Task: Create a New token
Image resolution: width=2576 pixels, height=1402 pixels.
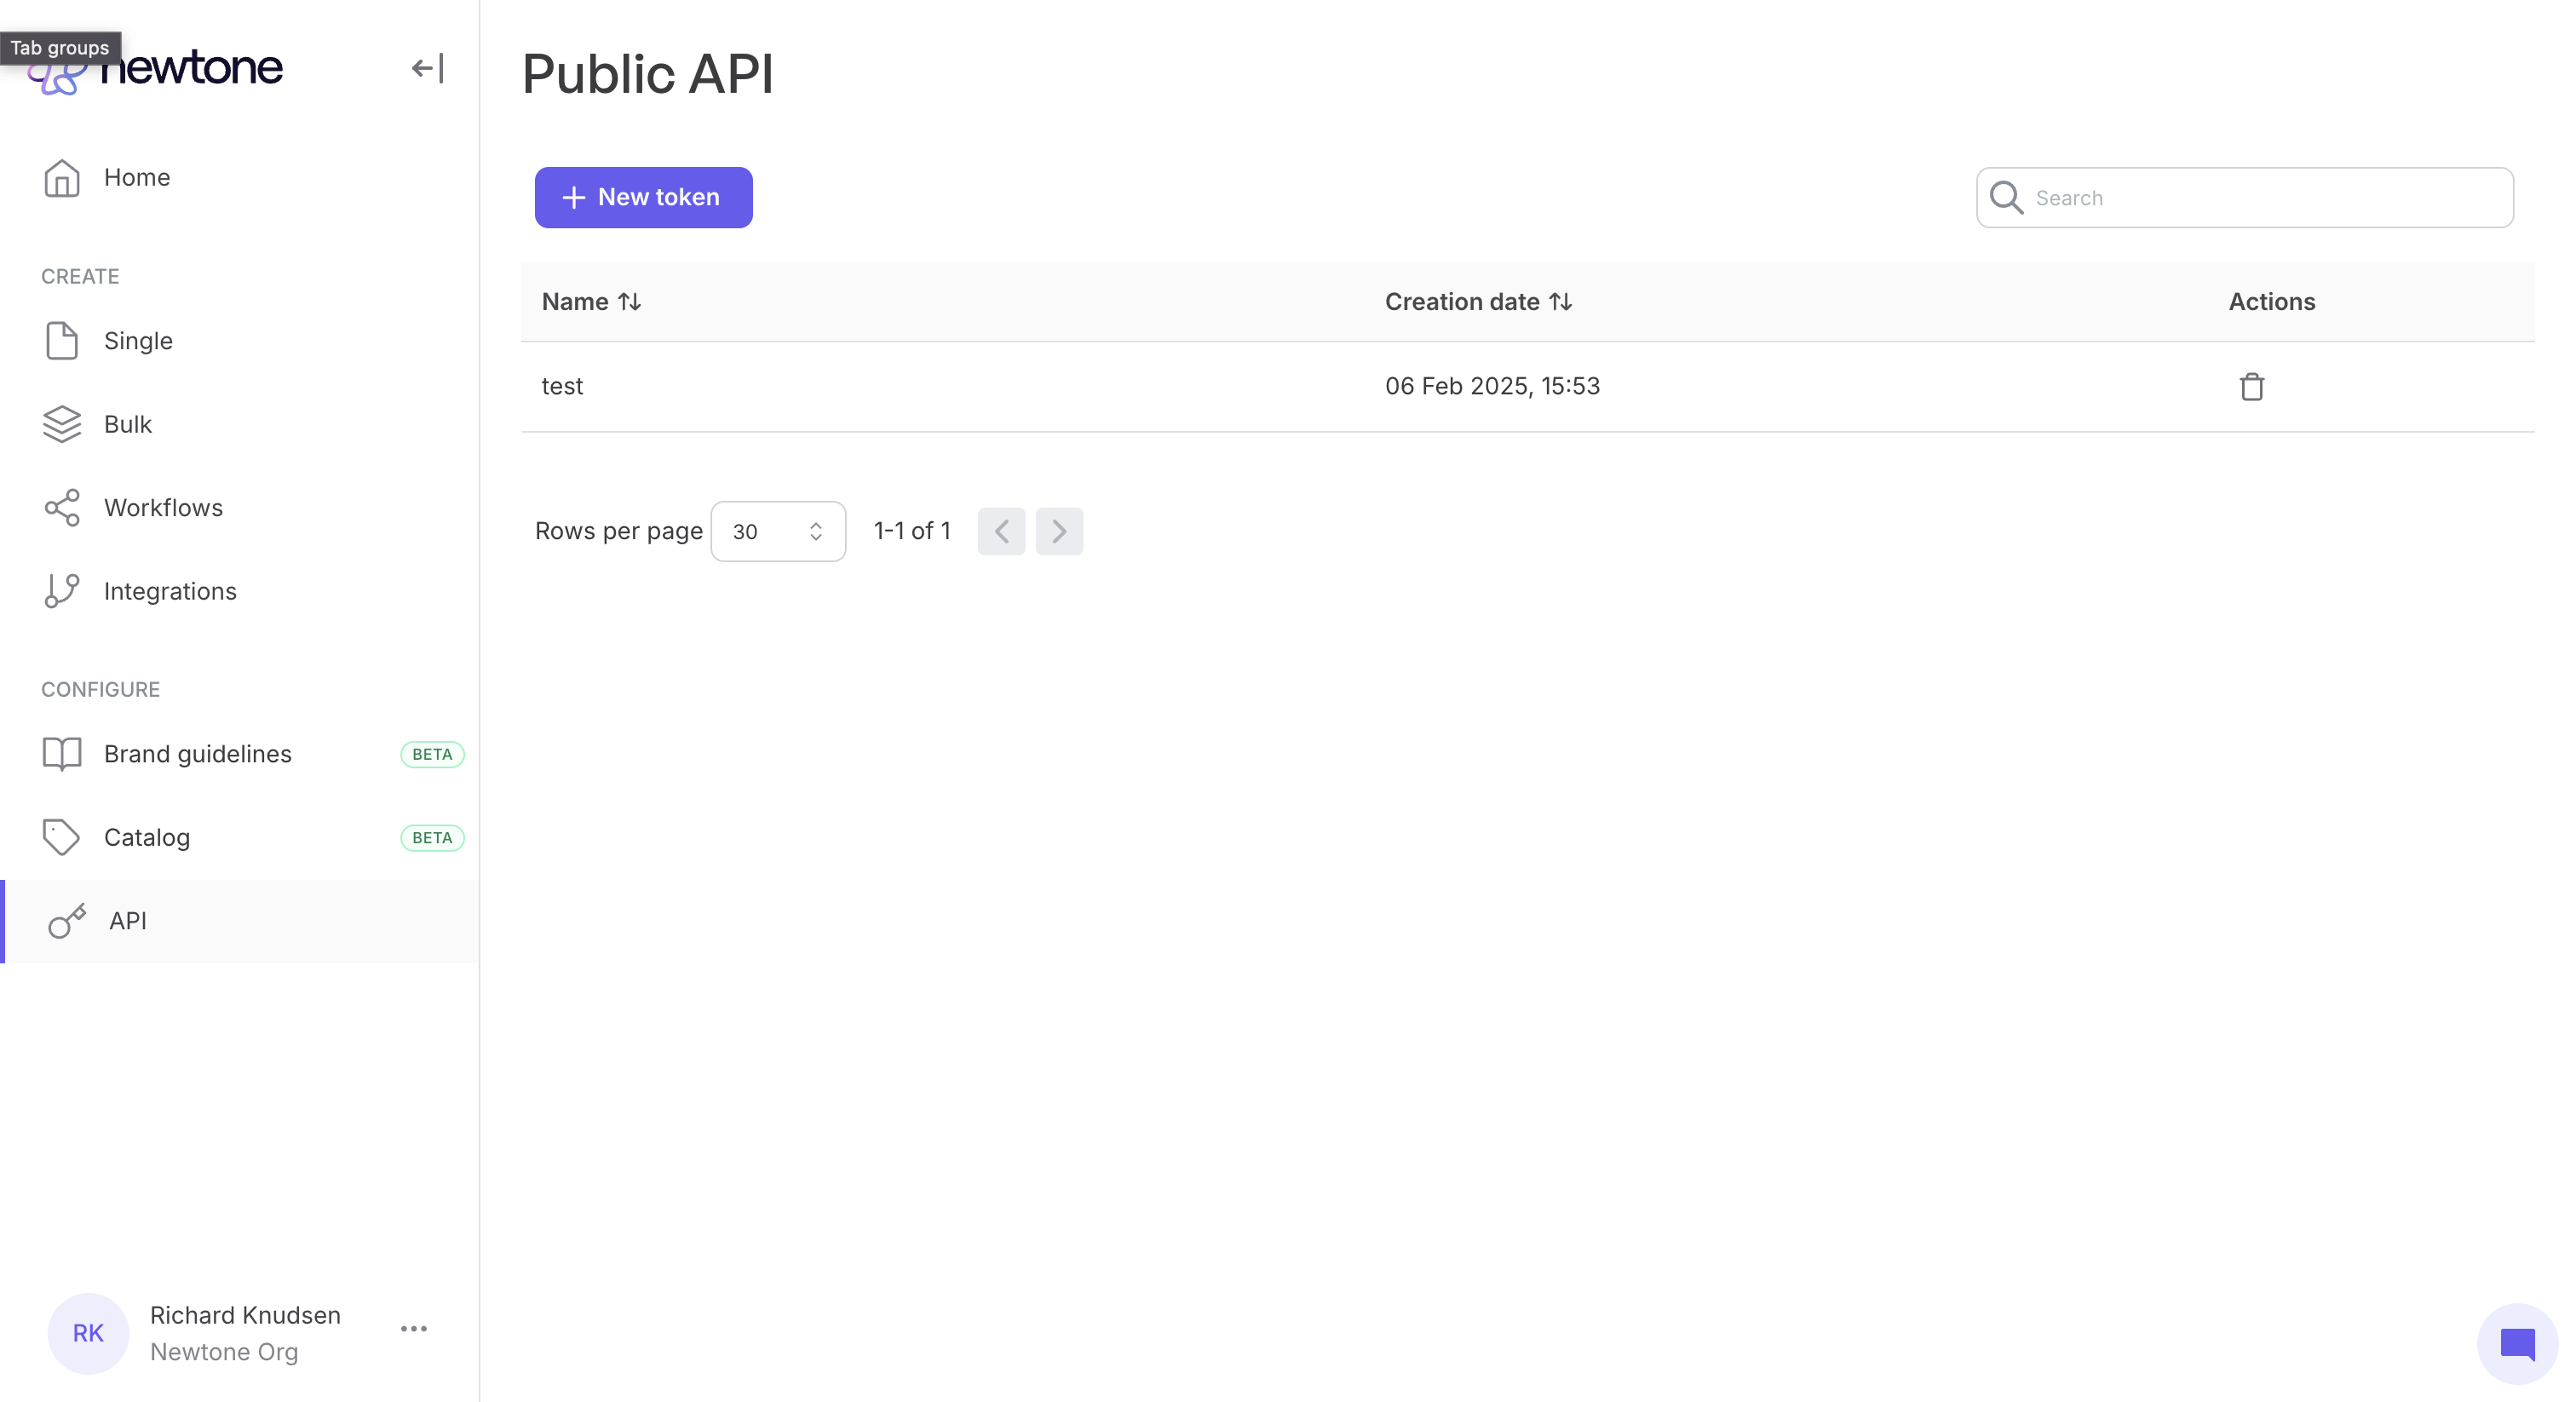Action: click(643, 197)
